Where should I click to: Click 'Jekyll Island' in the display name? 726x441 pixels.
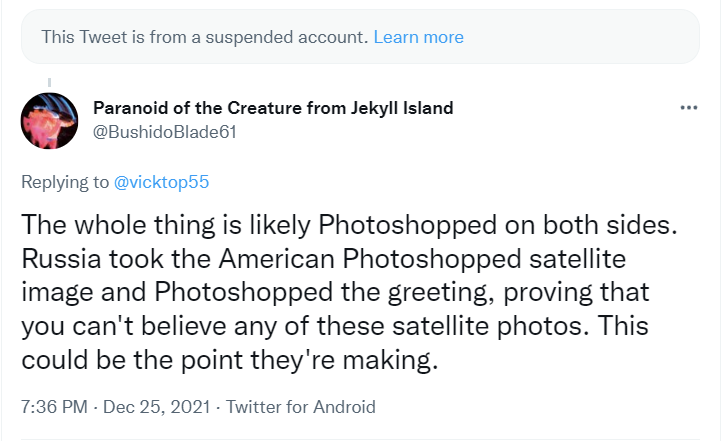click(410, 108)
